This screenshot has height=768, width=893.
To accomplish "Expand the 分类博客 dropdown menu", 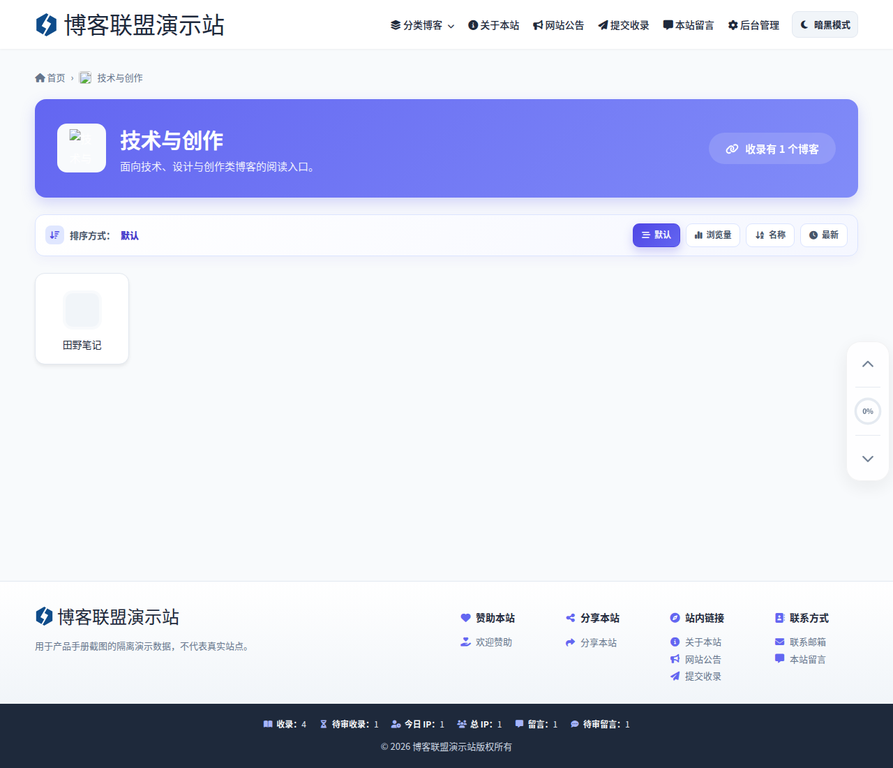I will pos(422,25).
